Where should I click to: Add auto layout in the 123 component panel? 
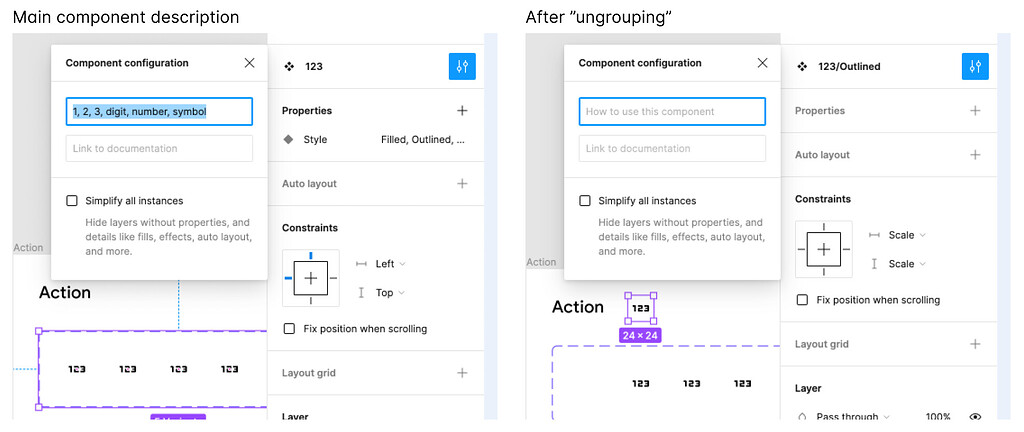[x=462, y=184]
